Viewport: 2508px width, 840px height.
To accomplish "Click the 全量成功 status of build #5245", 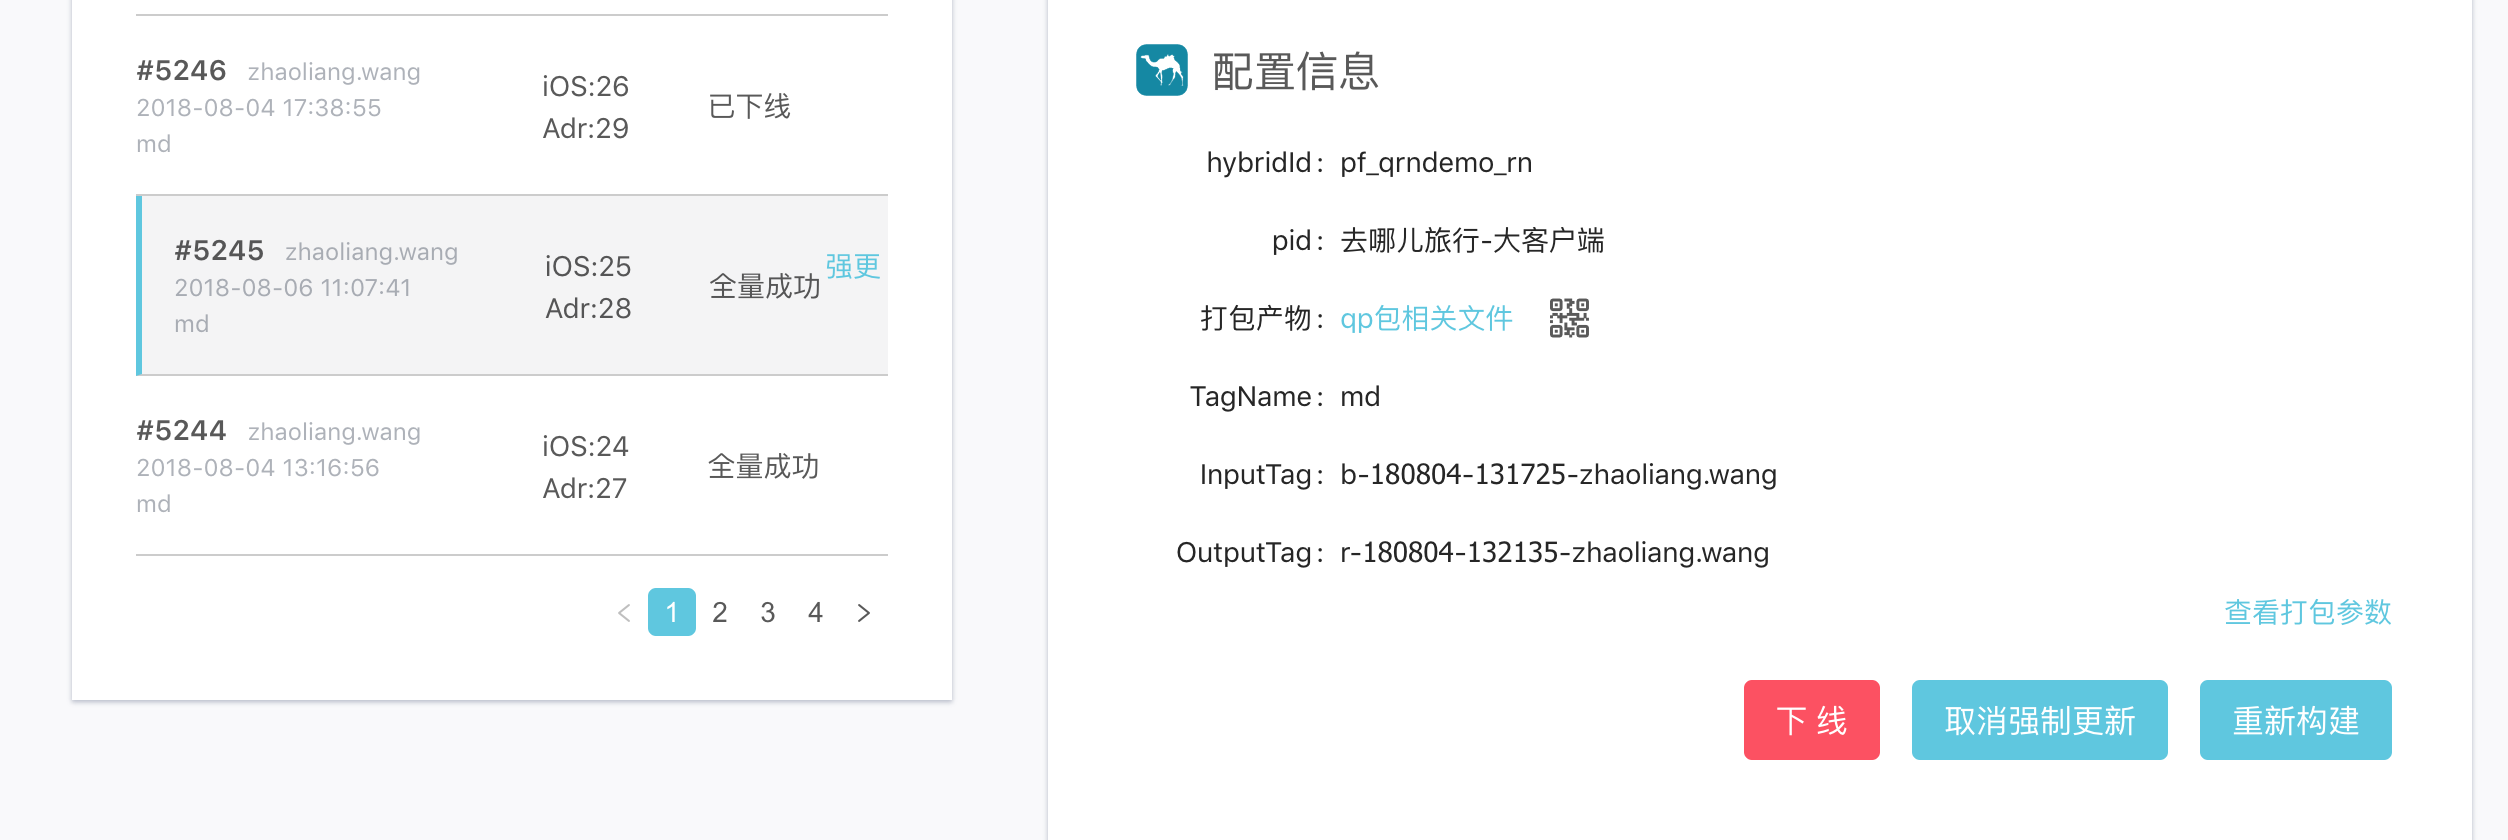I will (x=765, y=286).
